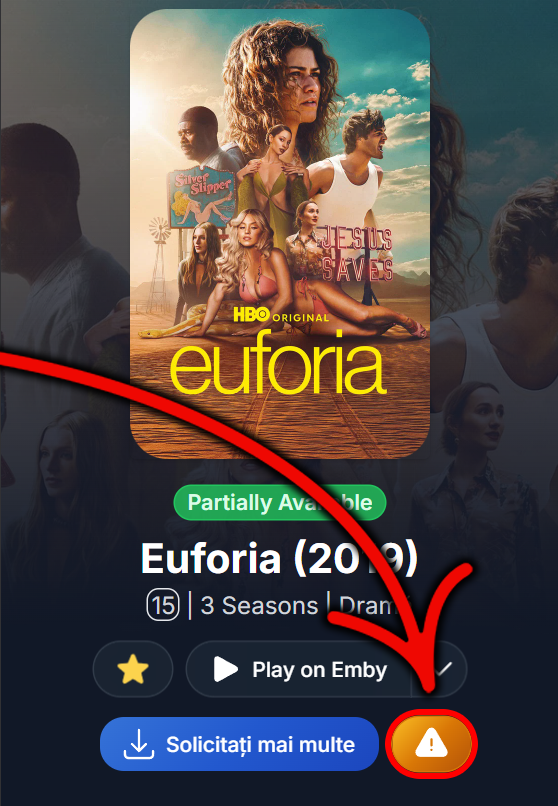Click the orange warning triangle report button
The width and height of the screenshot is (558, 806).
tap(432, 744)
